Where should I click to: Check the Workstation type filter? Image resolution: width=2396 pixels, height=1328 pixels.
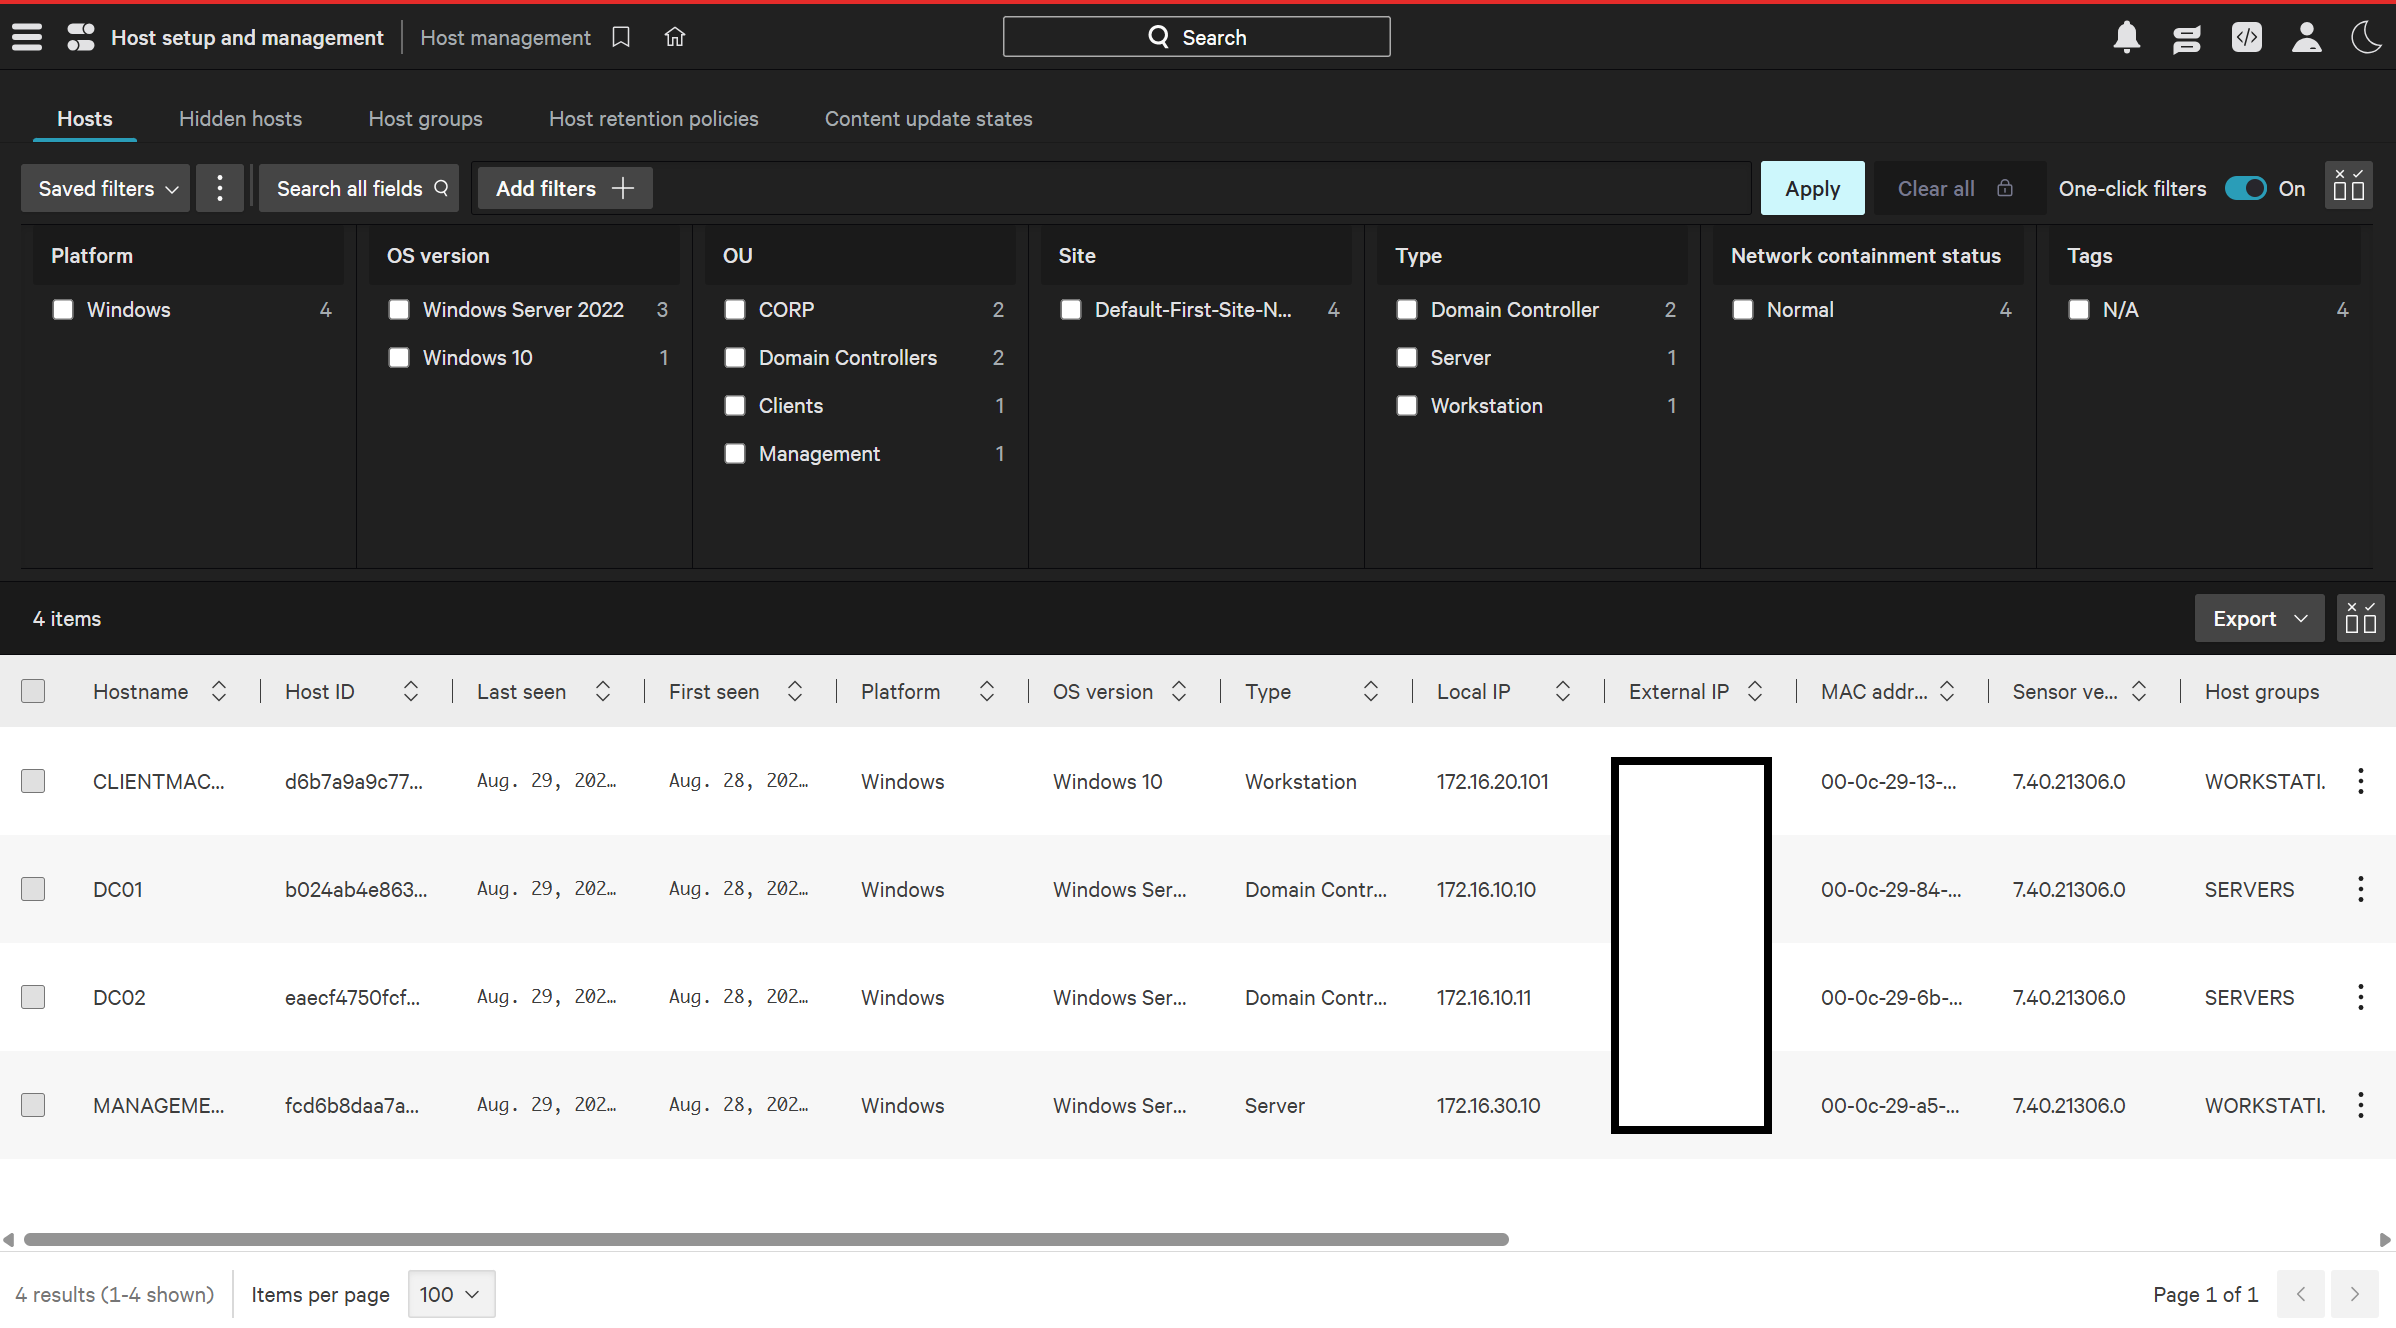click(1407, 406)
